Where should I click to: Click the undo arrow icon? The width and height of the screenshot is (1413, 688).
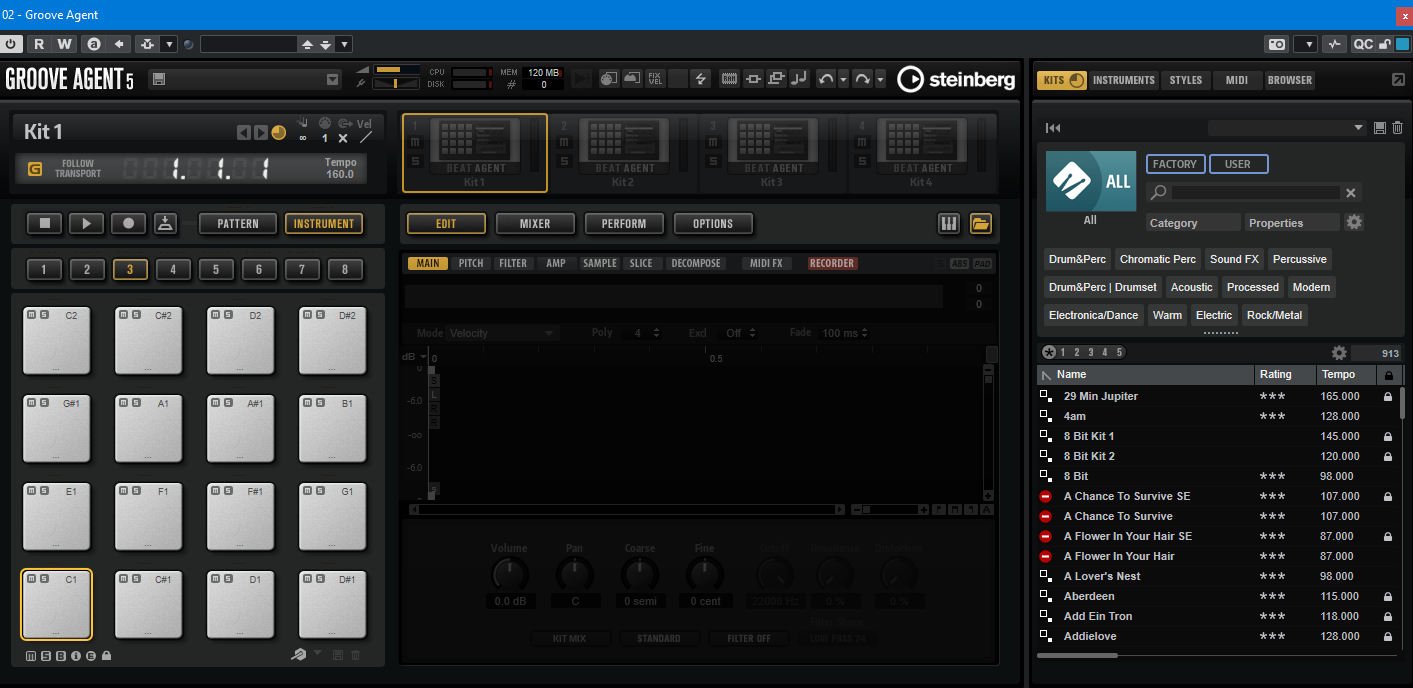[825, 78]
